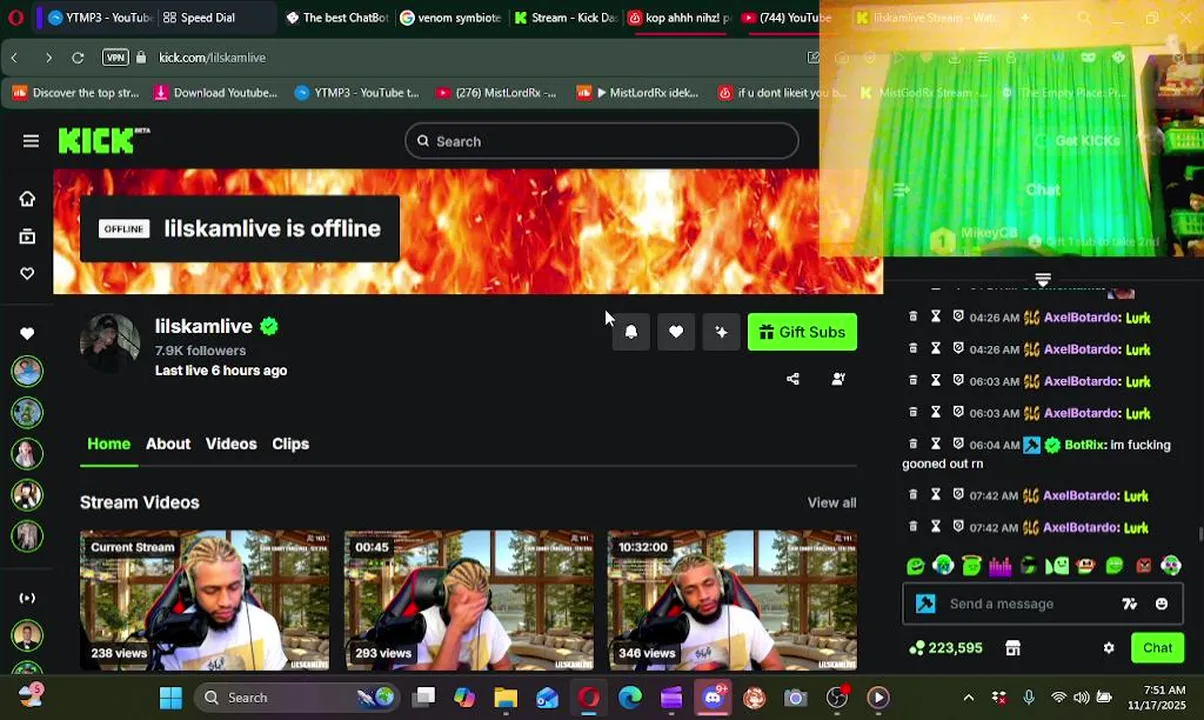Switch to Stream - Kick Da tab
Image resolution: width=1204 pixels, height=720 pixels.
pyautogui.click(x=566, y=17)
